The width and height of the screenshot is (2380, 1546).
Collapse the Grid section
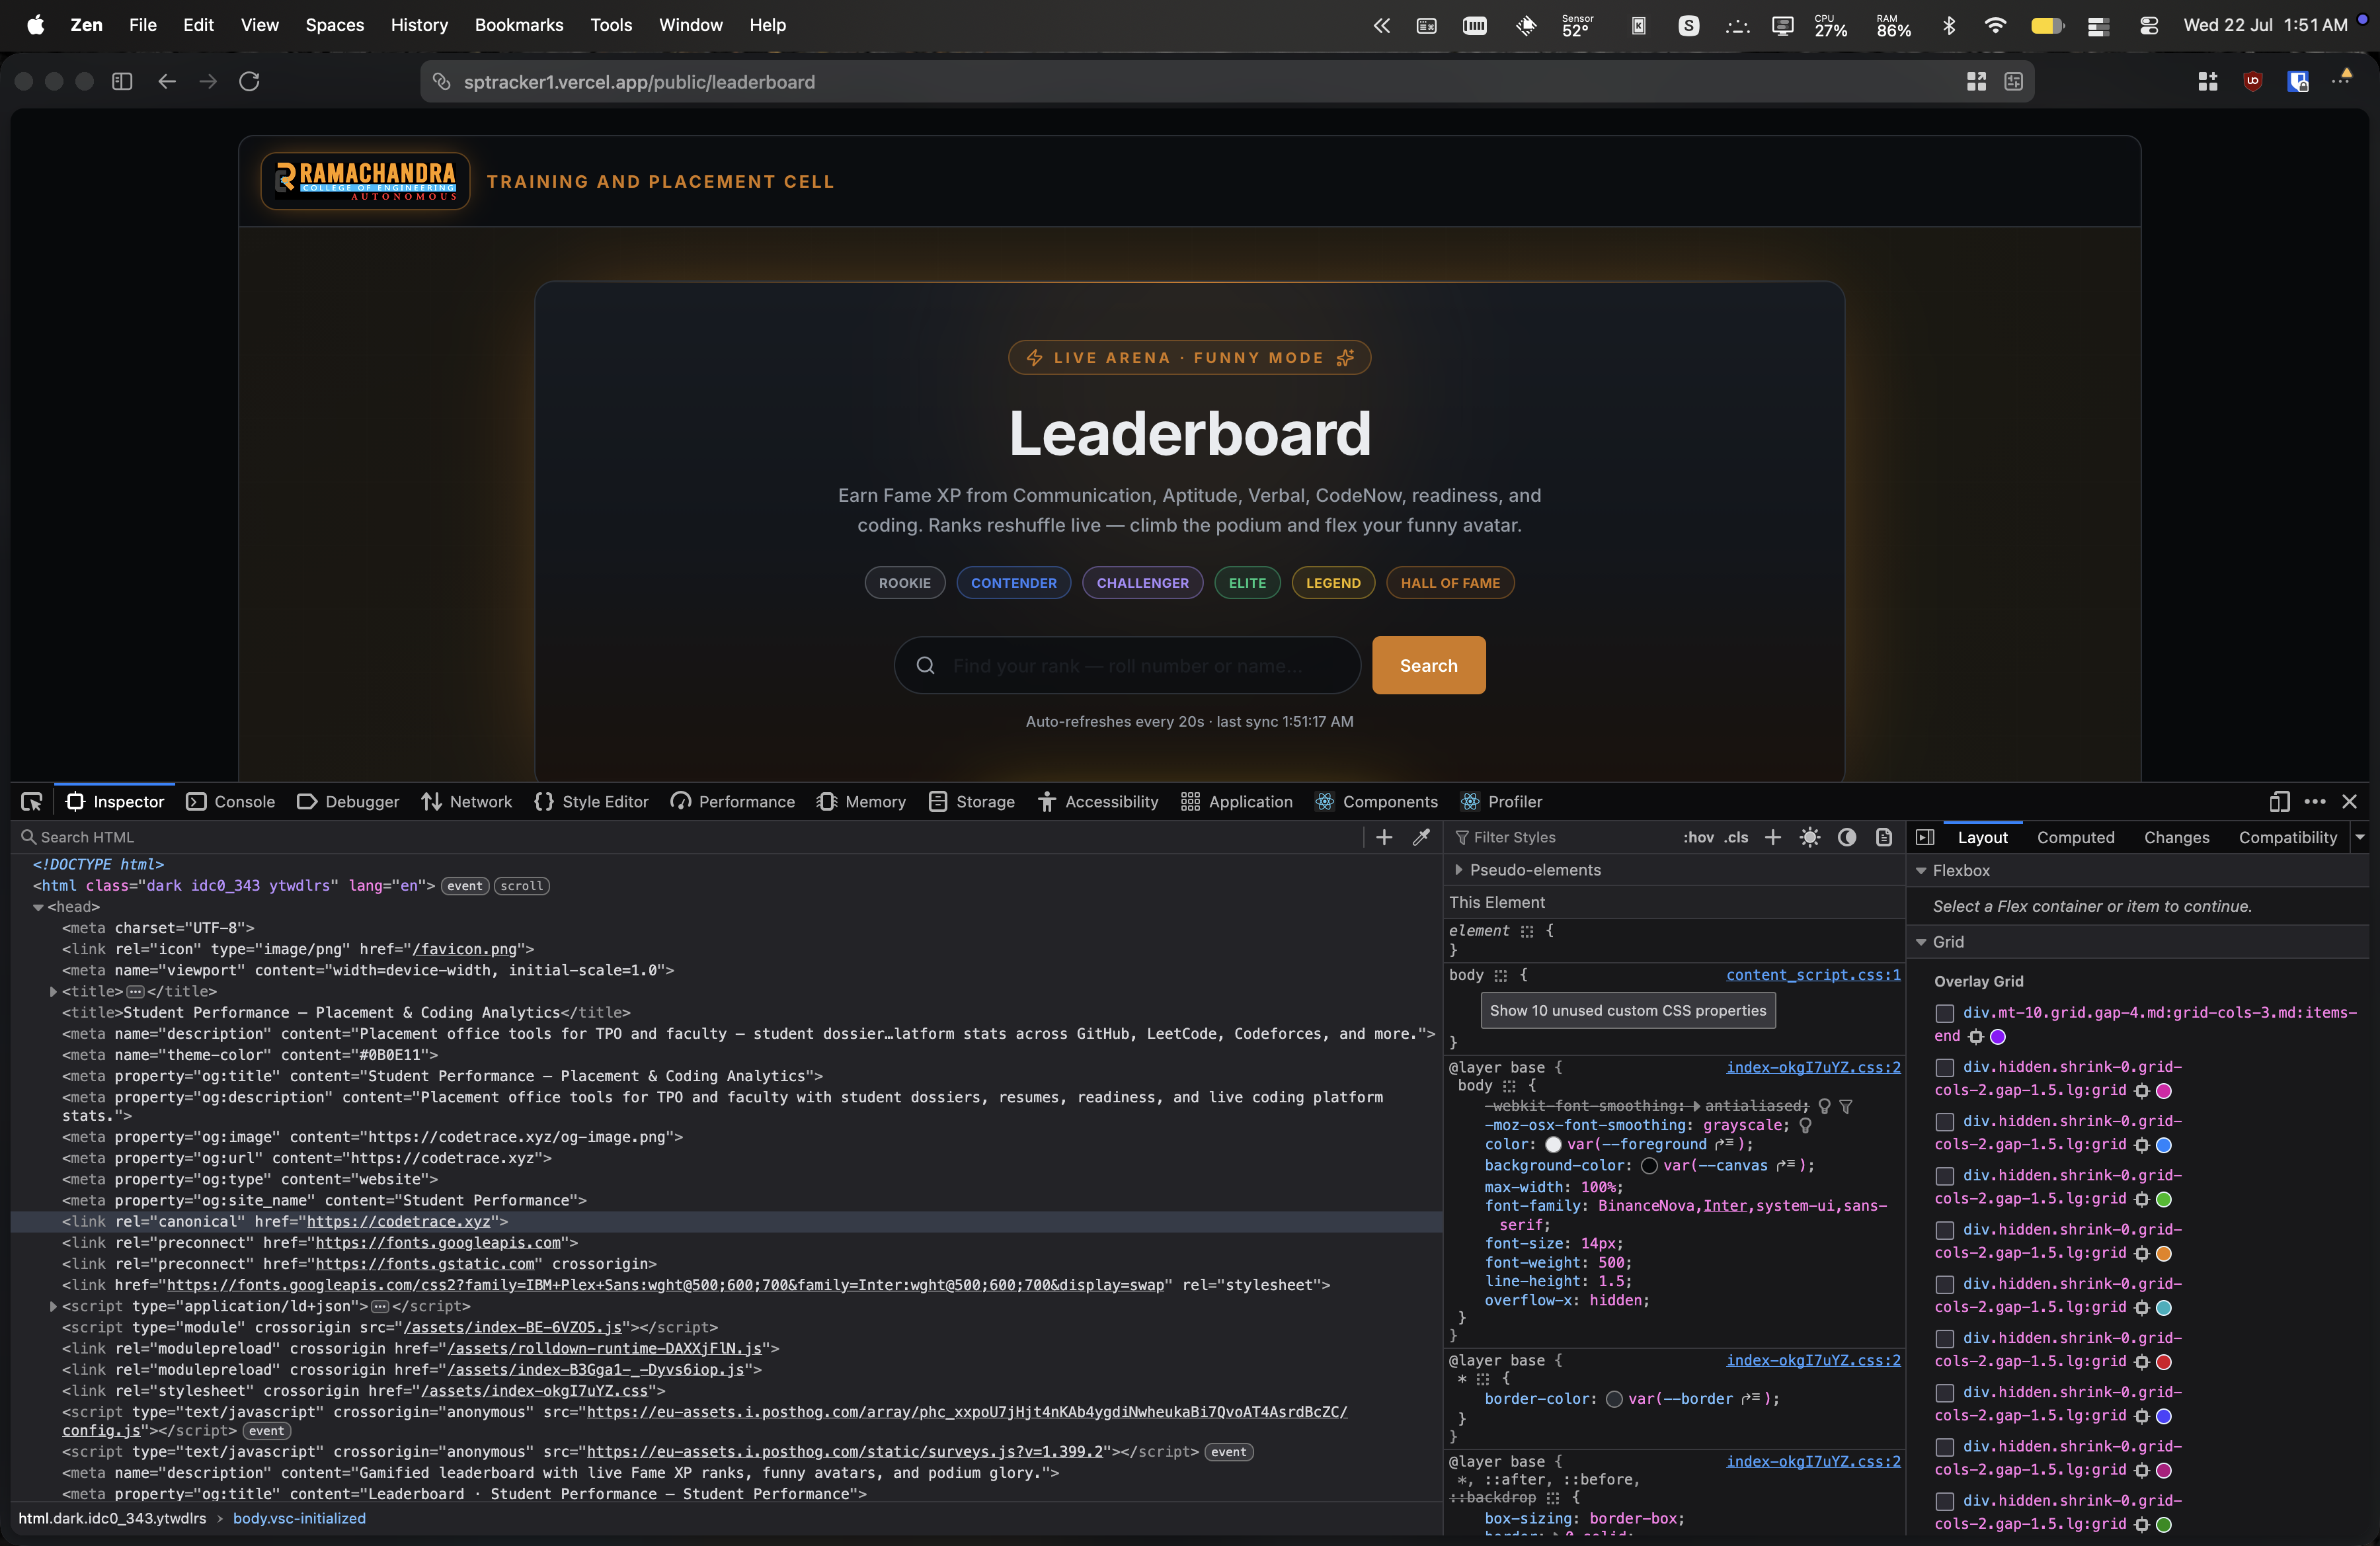[1921, 942]
